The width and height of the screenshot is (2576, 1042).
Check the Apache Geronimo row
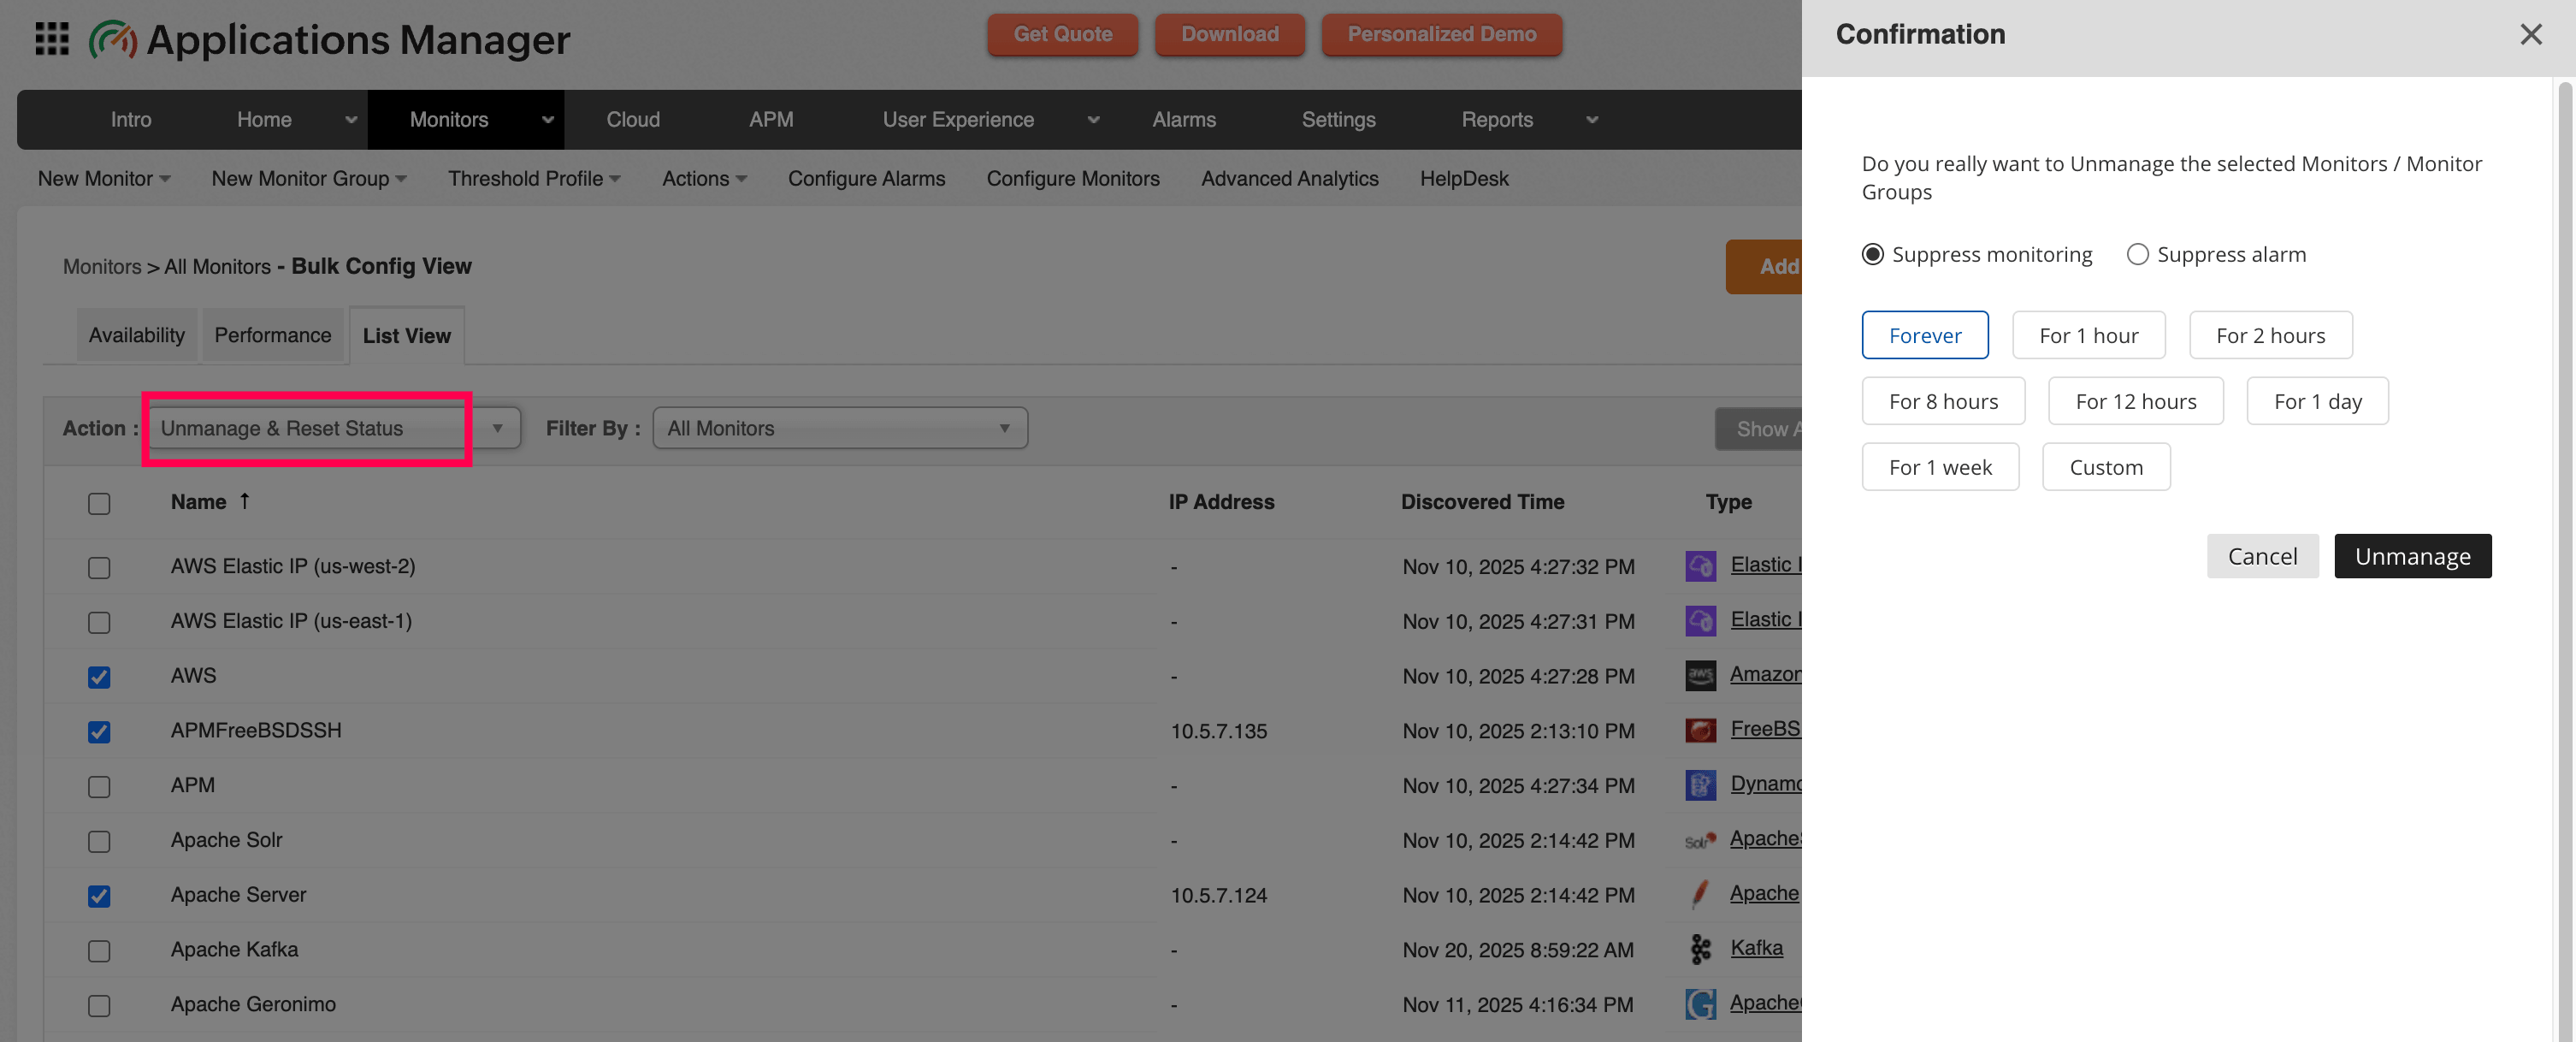pos(99,1006)
